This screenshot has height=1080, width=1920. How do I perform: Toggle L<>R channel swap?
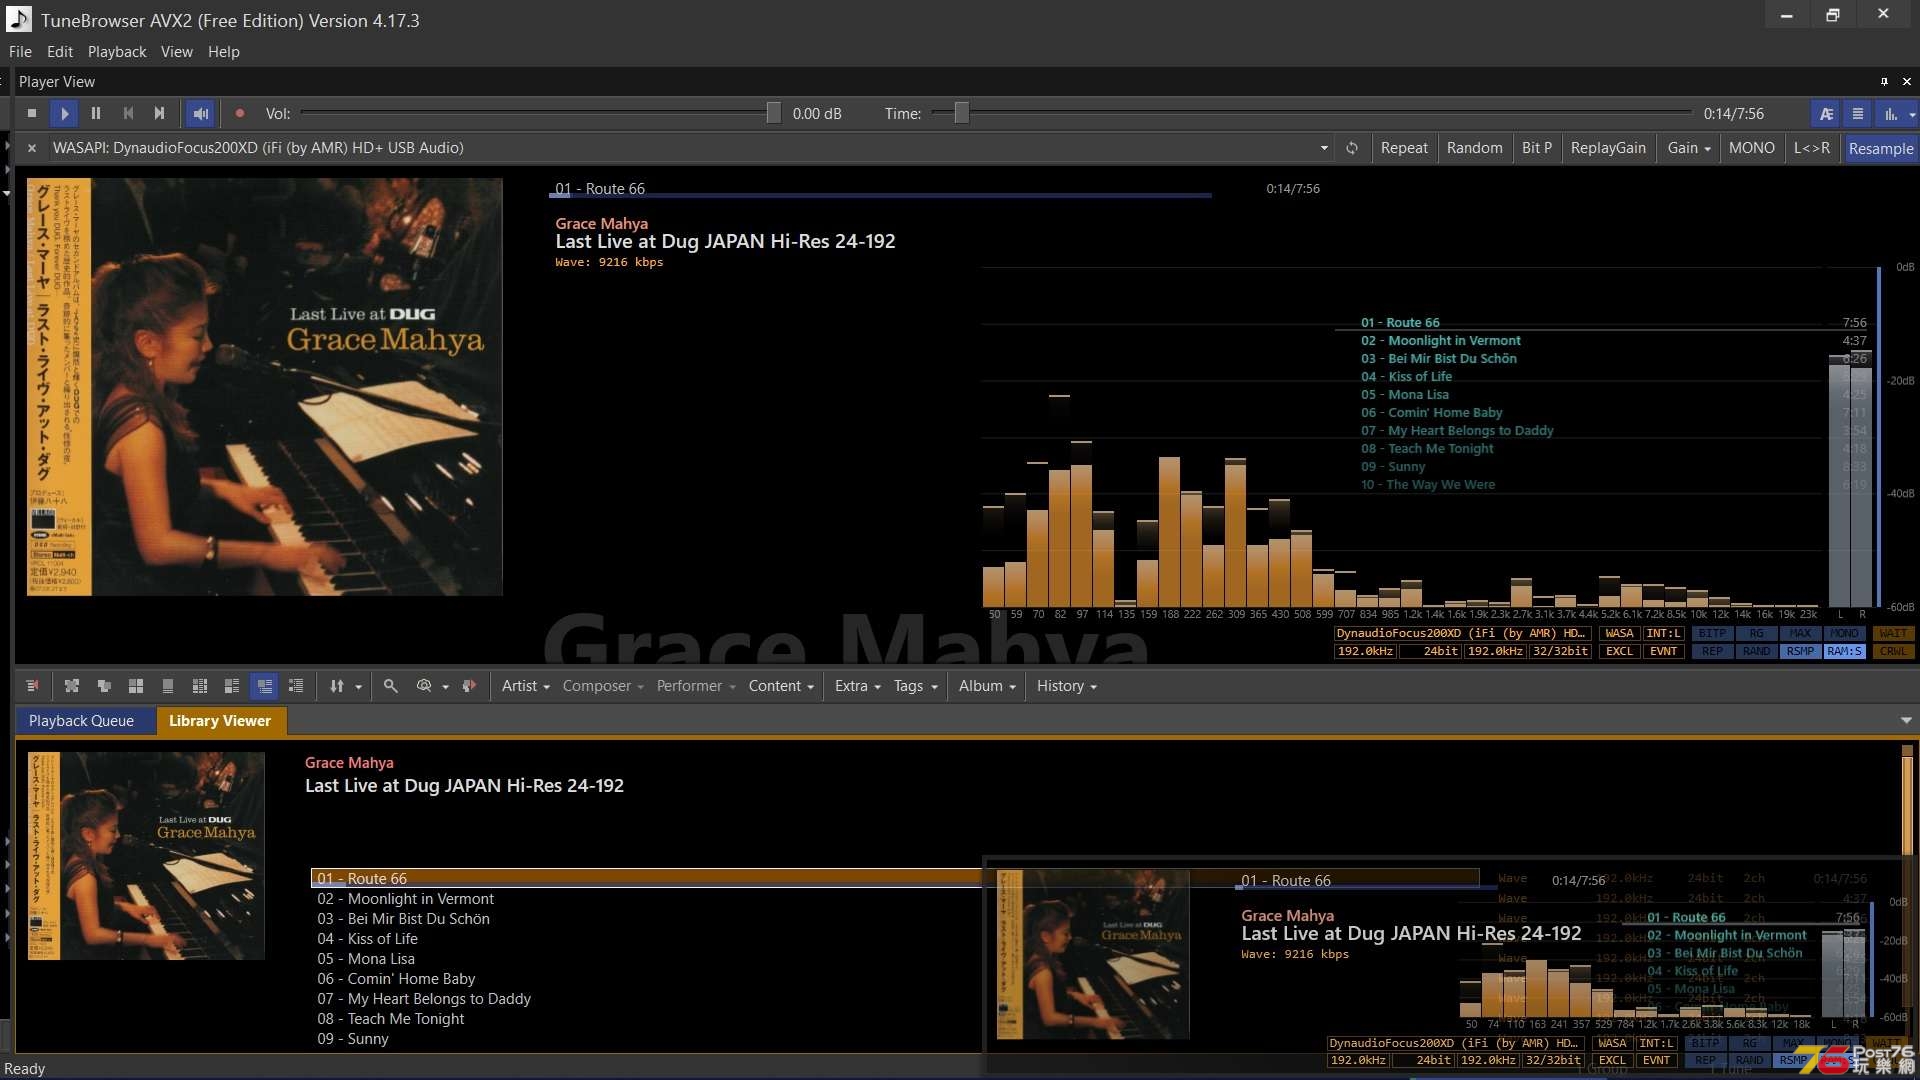pyautogui.click(x=1812, y=148)
